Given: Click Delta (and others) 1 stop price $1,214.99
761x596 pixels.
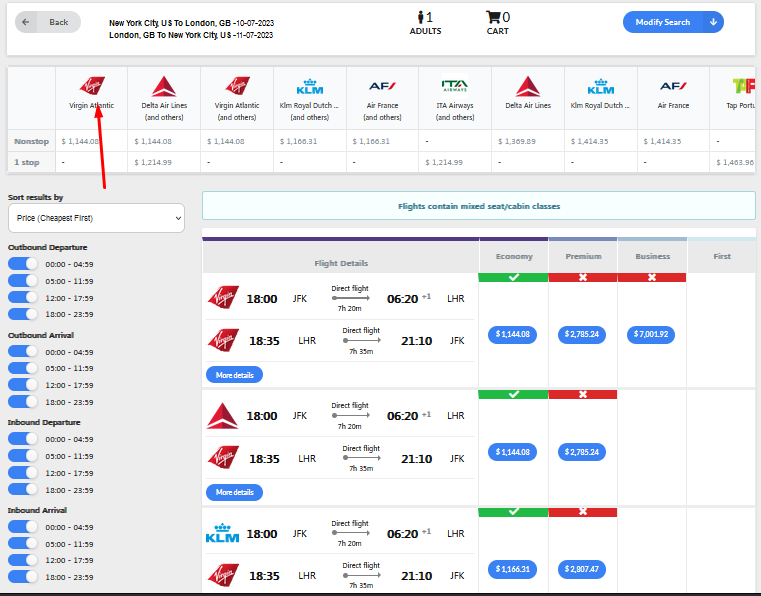Looking at the screenshot, I should [153, 163].
